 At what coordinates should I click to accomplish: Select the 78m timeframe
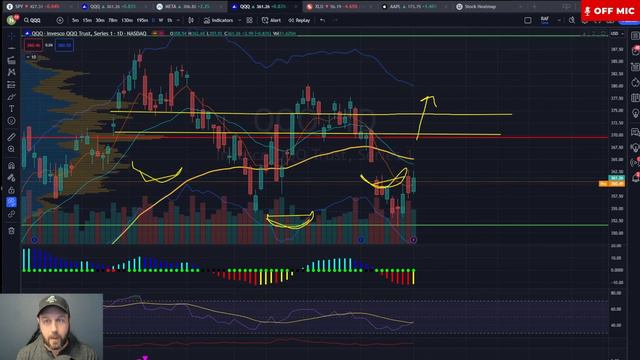(113, 20)
